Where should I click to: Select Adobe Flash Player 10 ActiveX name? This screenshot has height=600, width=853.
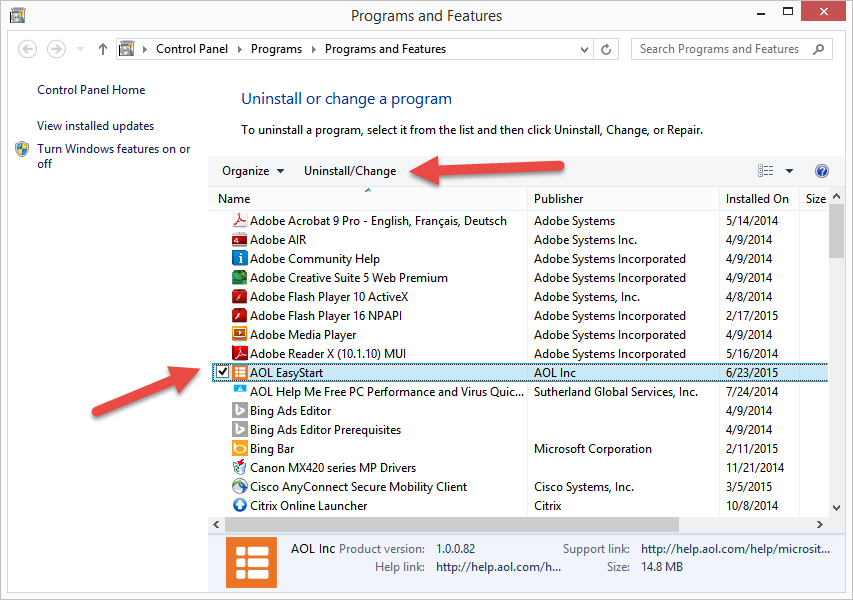[329, 297]
